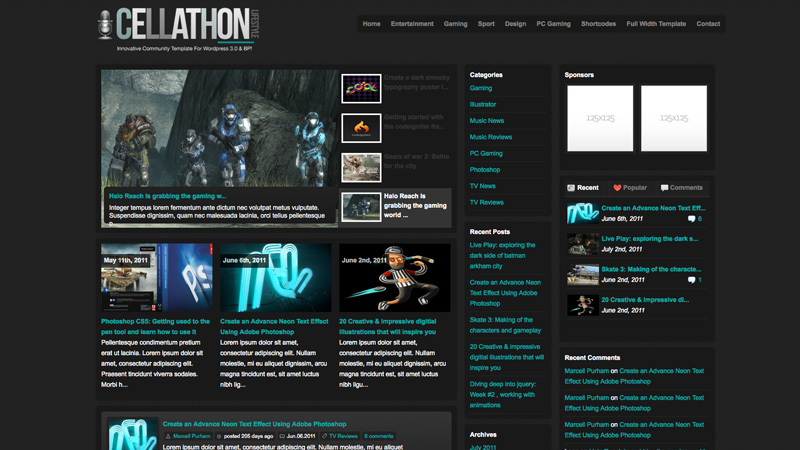800x450 pixels.
Task: Open the dancing character thumbnail dated June 2nd
Action: [394, 278]
